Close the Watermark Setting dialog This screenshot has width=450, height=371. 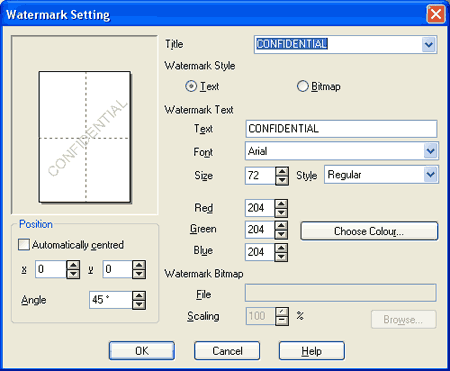pyautogui.click(x=436, y=14)
